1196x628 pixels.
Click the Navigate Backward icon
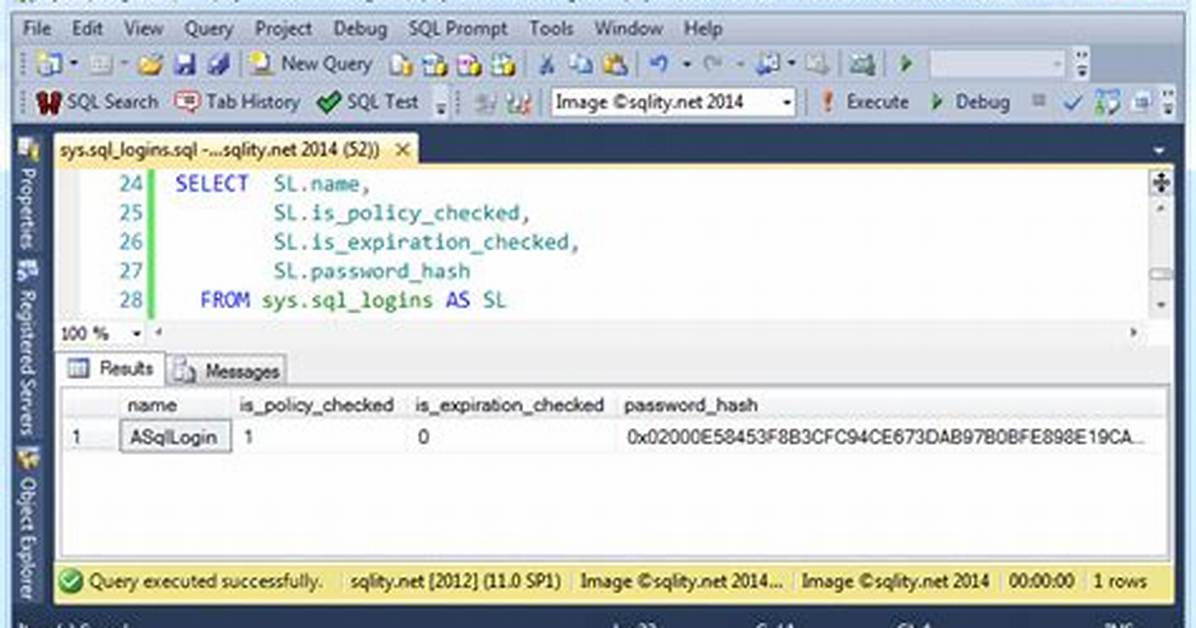(x=769, y=64)
